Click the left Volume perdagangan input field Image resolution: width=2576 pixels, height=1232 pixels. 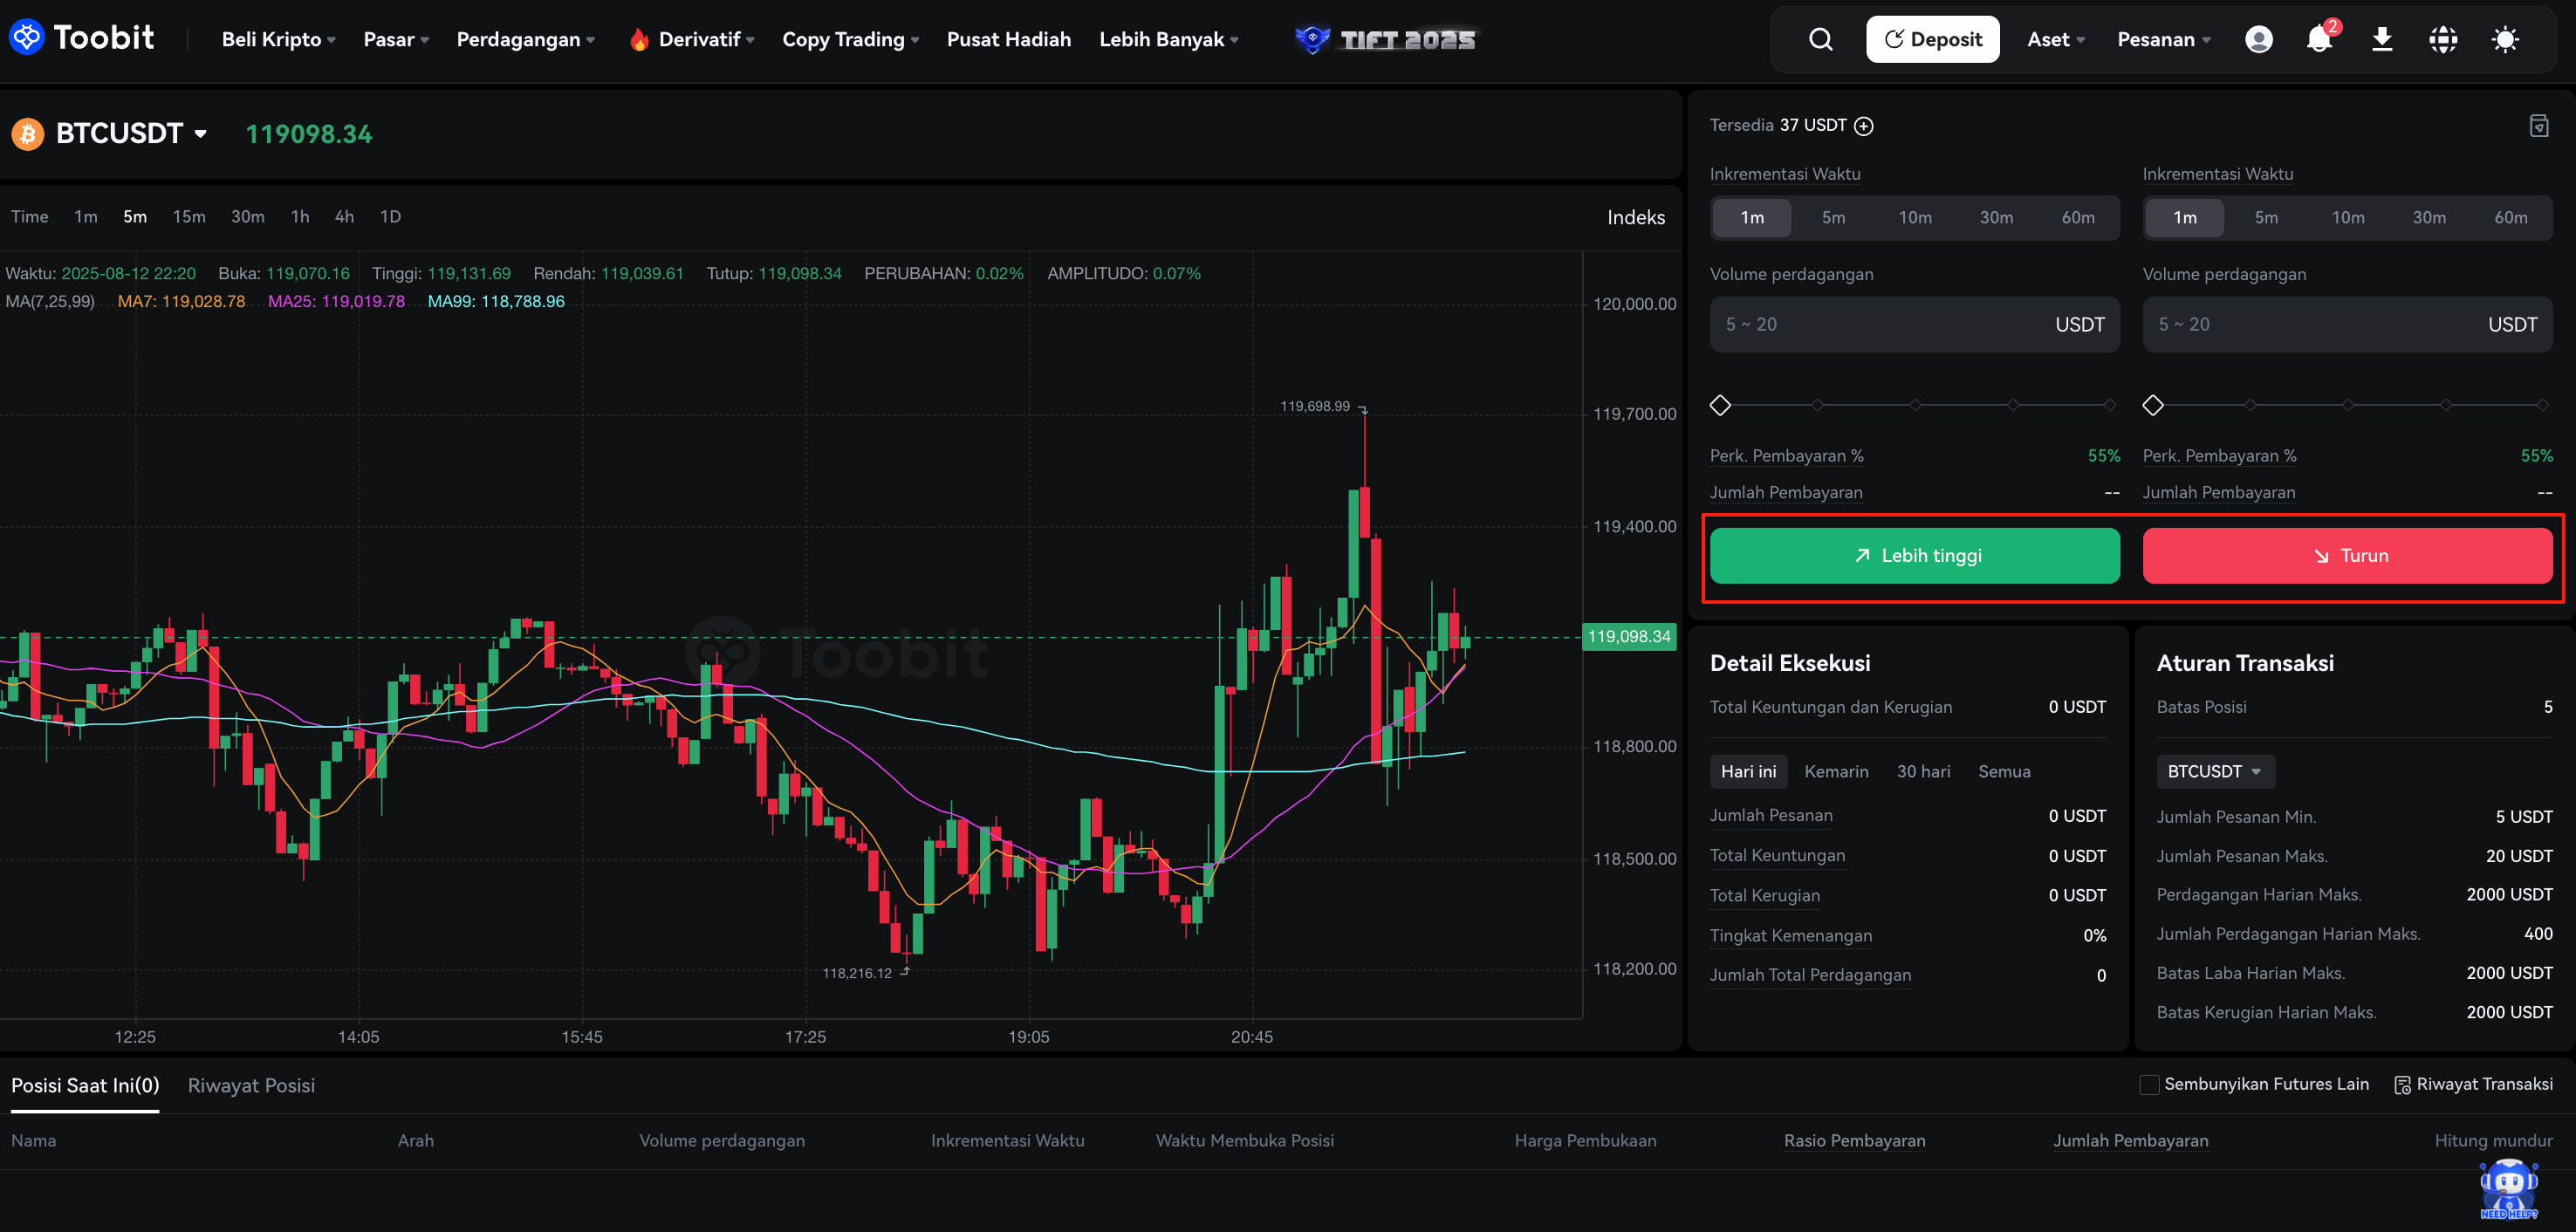pos(1914,324)
